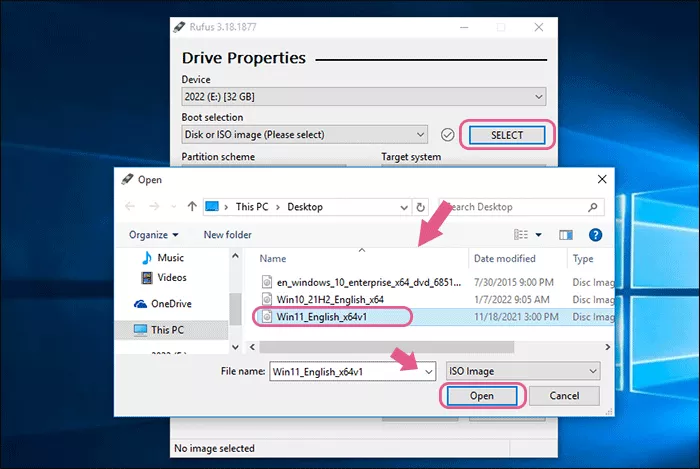Image resolution: width=700 pixels, height=469 pixels.
Task: Select Videos in navigation pane
Action: [x=172, y=278]
